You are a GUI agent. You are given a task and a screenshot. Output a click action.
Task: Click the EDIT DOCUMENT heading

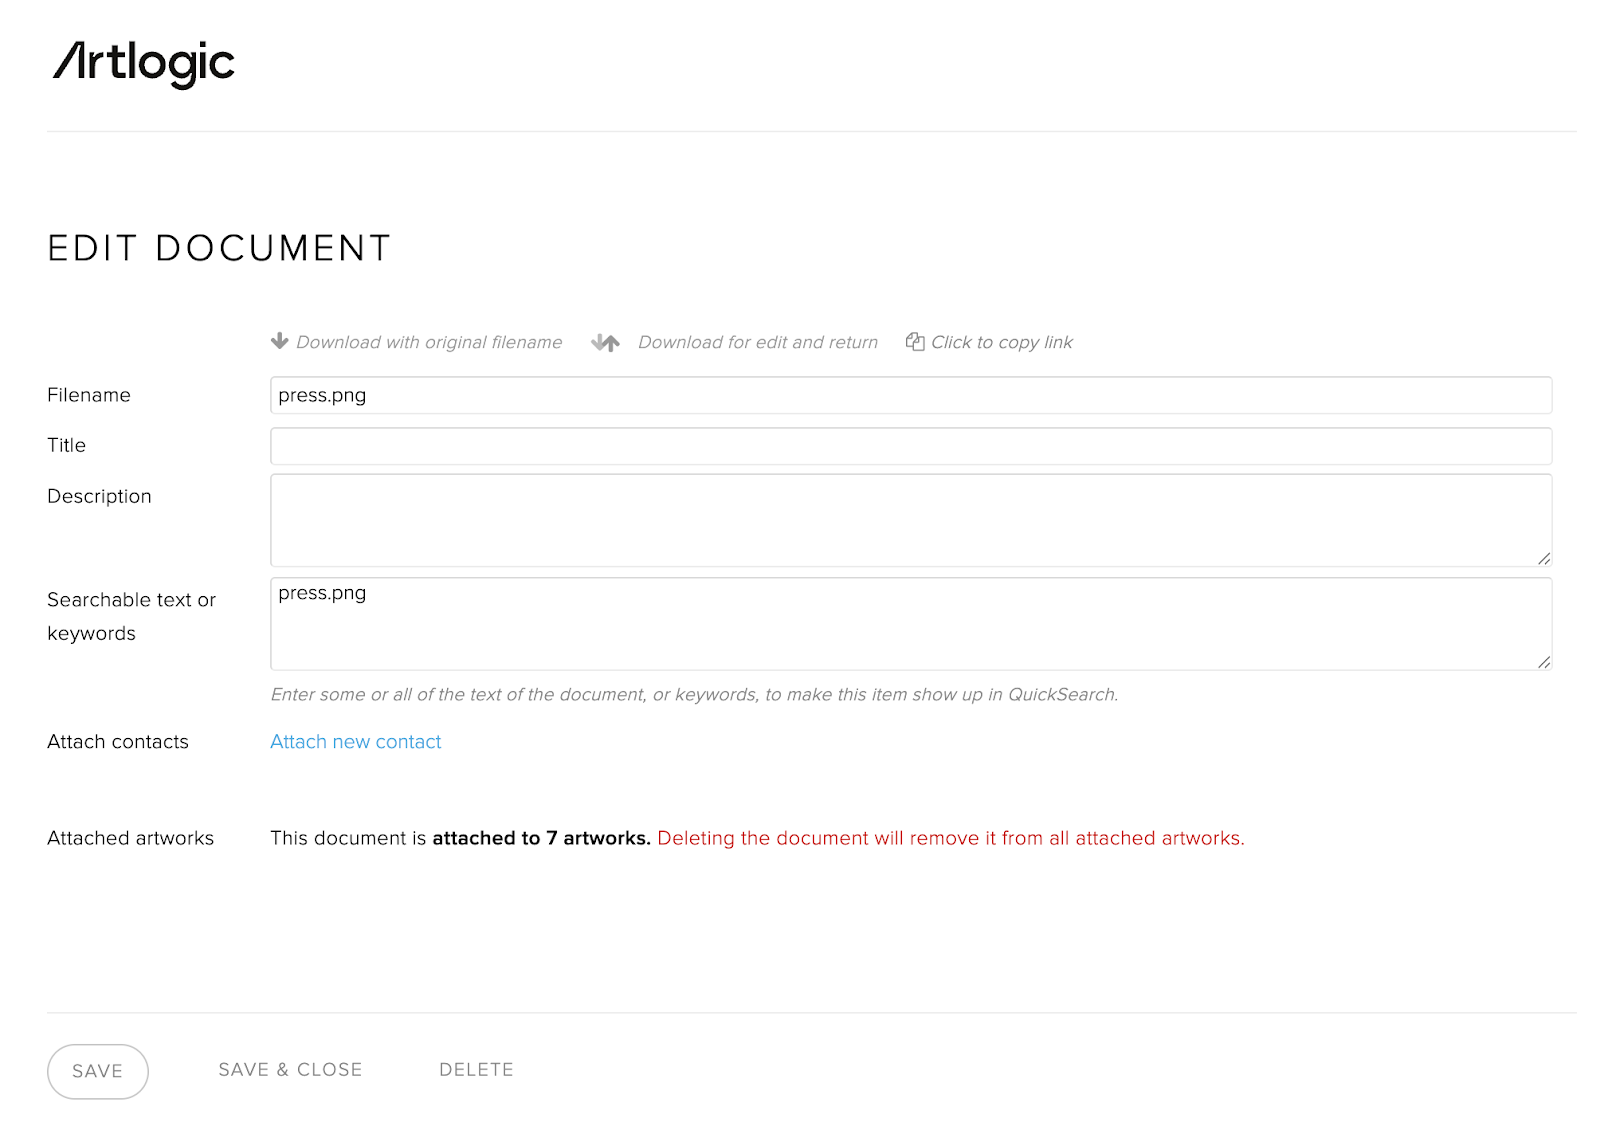click(x=219, y=249)
